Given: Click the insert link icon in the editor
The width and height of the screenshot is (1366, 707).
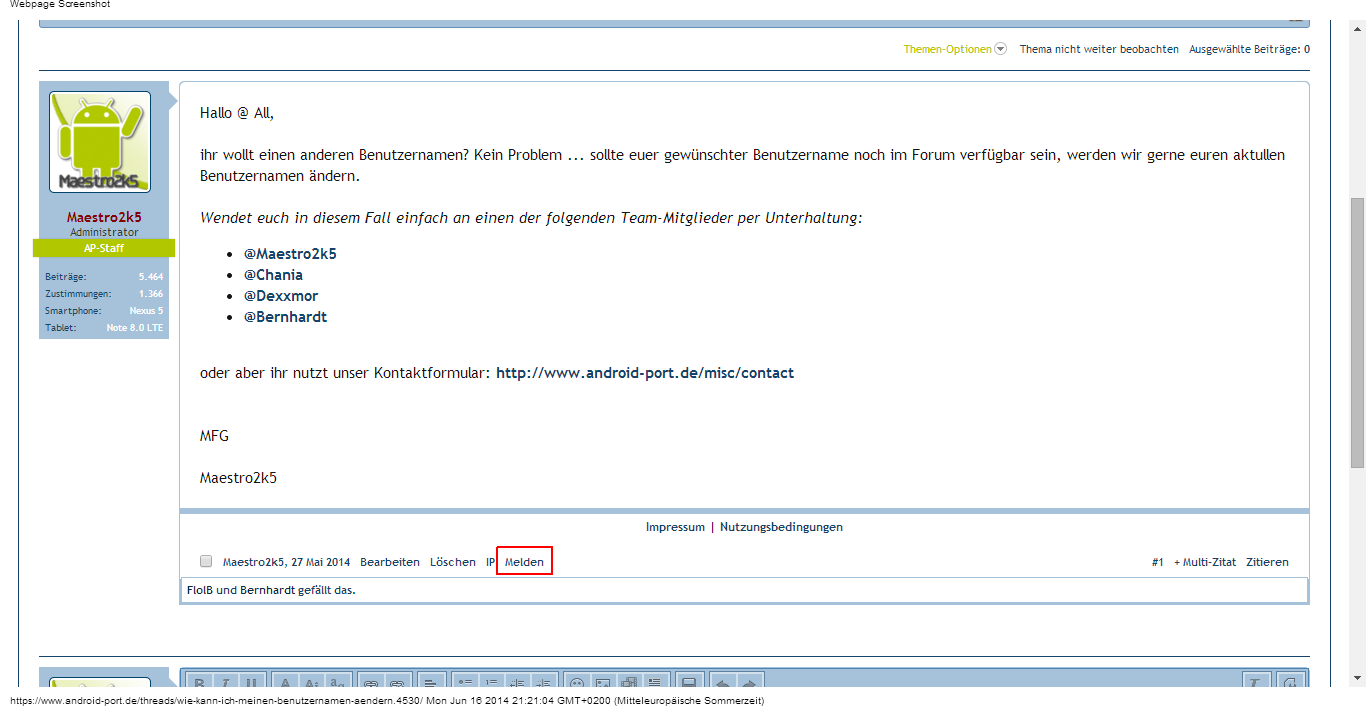Looking at the screenshot, I should click(x=370, y=683).
